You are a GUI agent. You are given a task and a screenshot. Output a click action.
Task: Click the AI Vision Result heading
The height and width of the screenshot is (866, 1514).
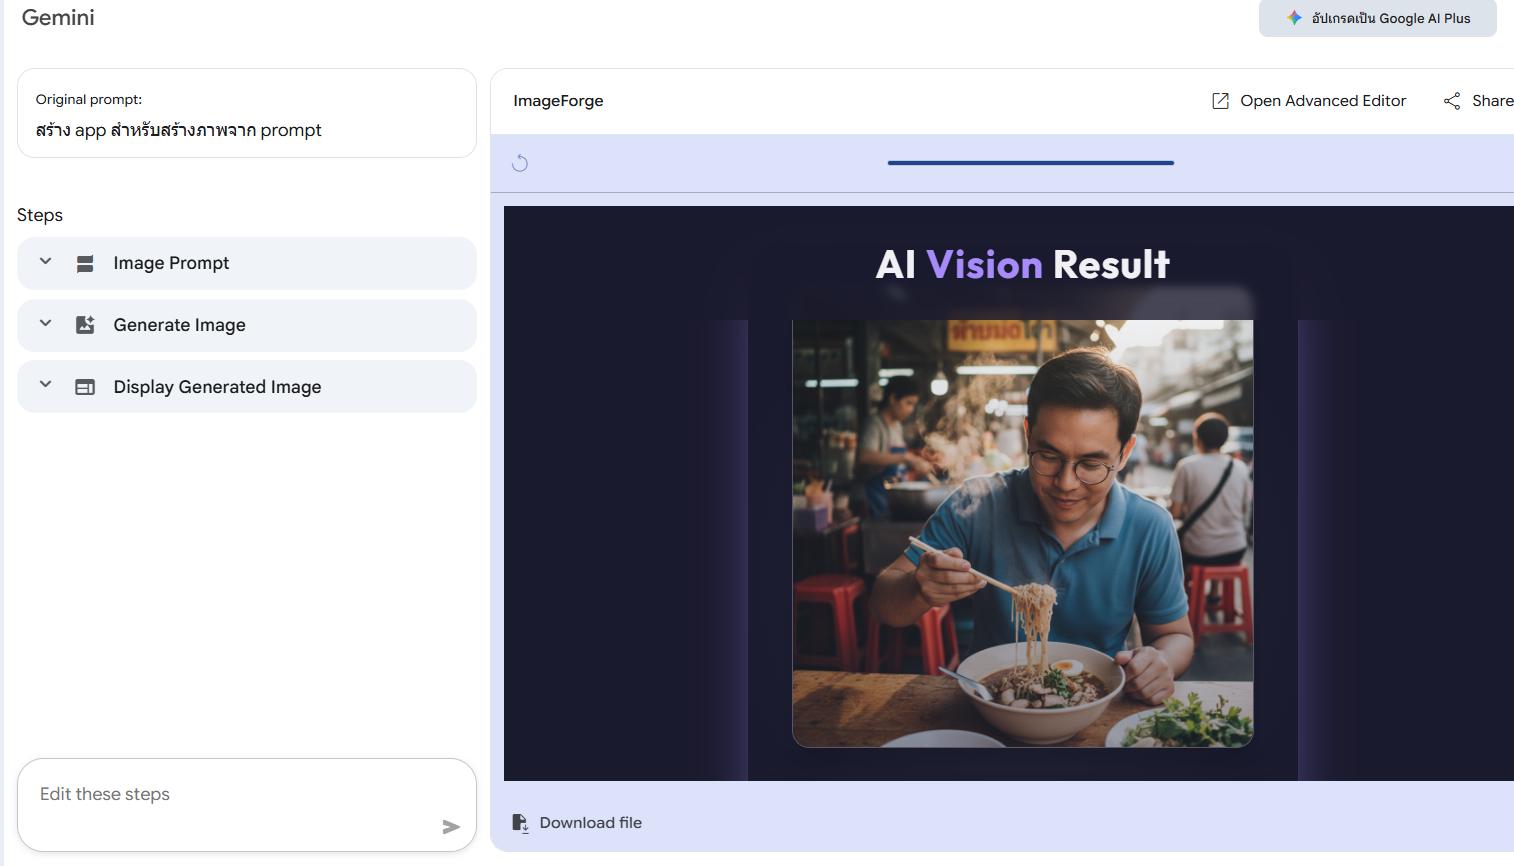coord(1022,265)
